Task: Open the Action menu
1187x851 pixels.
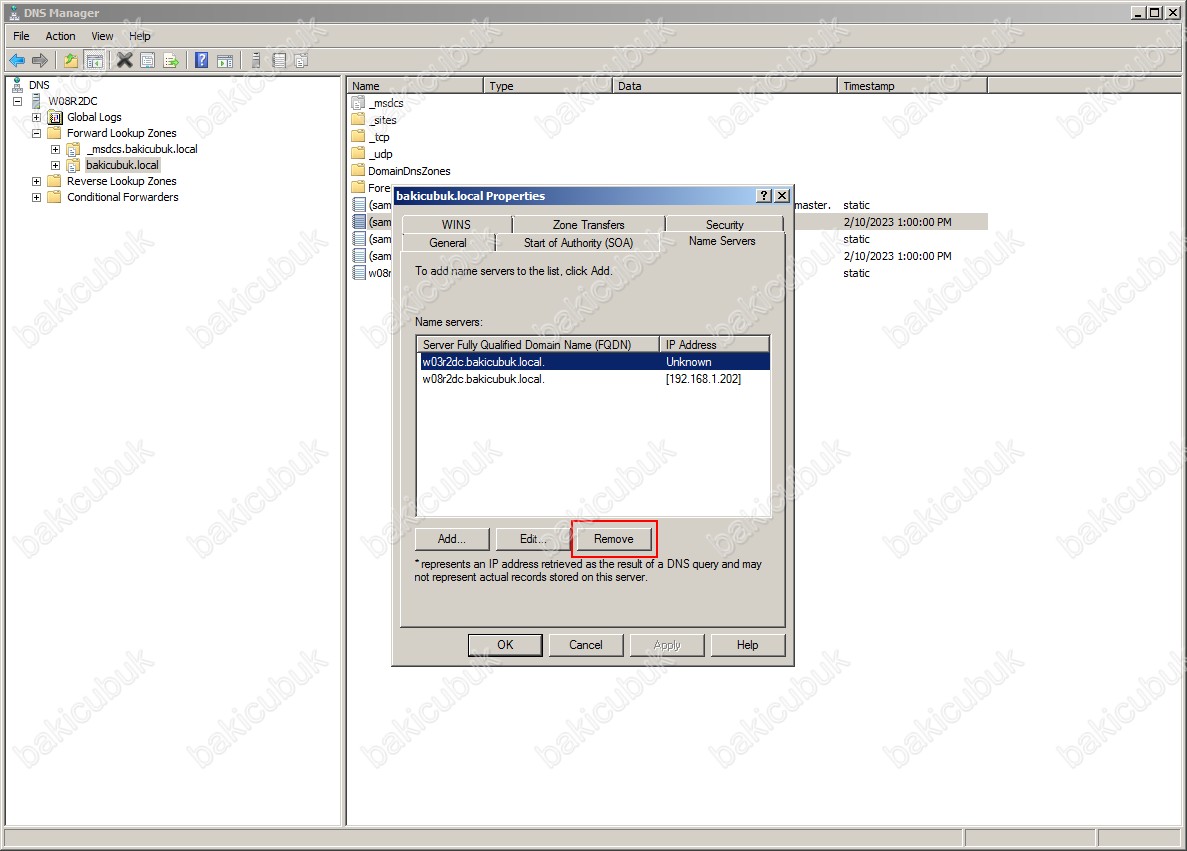Action: [x=60, y=36]
